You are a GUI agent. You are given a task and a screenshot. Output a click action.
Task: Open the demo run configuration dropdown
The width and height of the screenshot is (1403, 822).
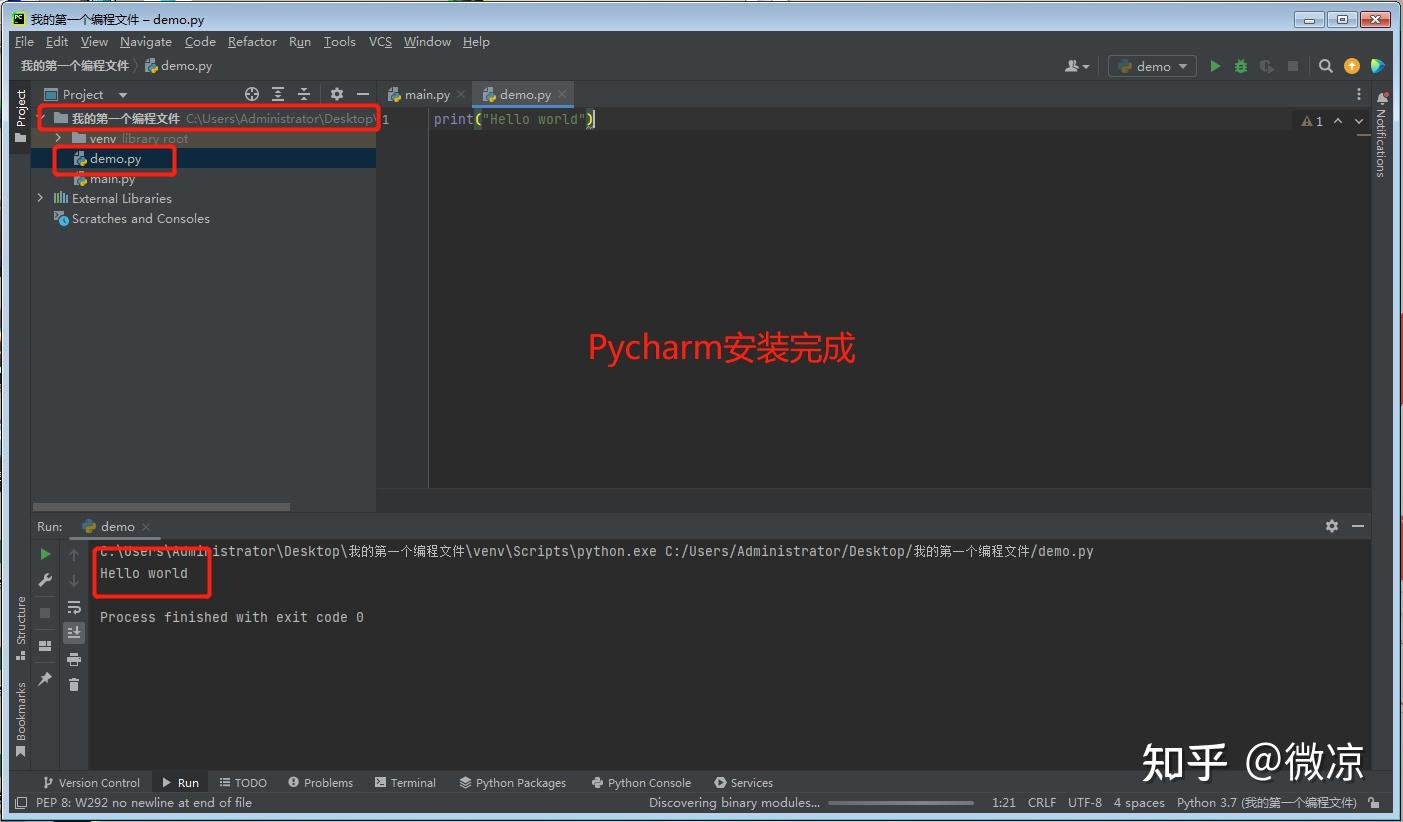click(1152, 66)
